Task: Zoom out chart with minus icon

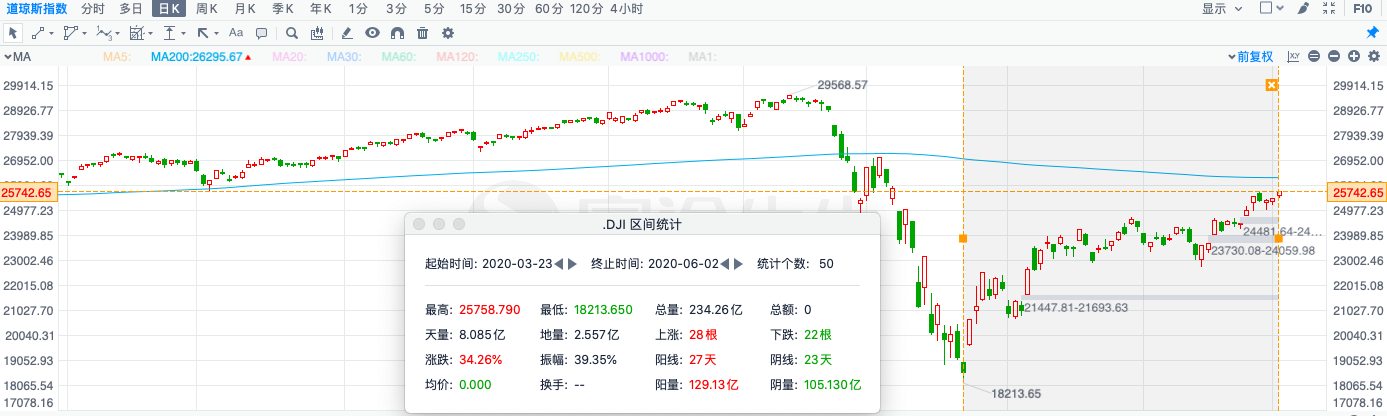Action: 1334,56
